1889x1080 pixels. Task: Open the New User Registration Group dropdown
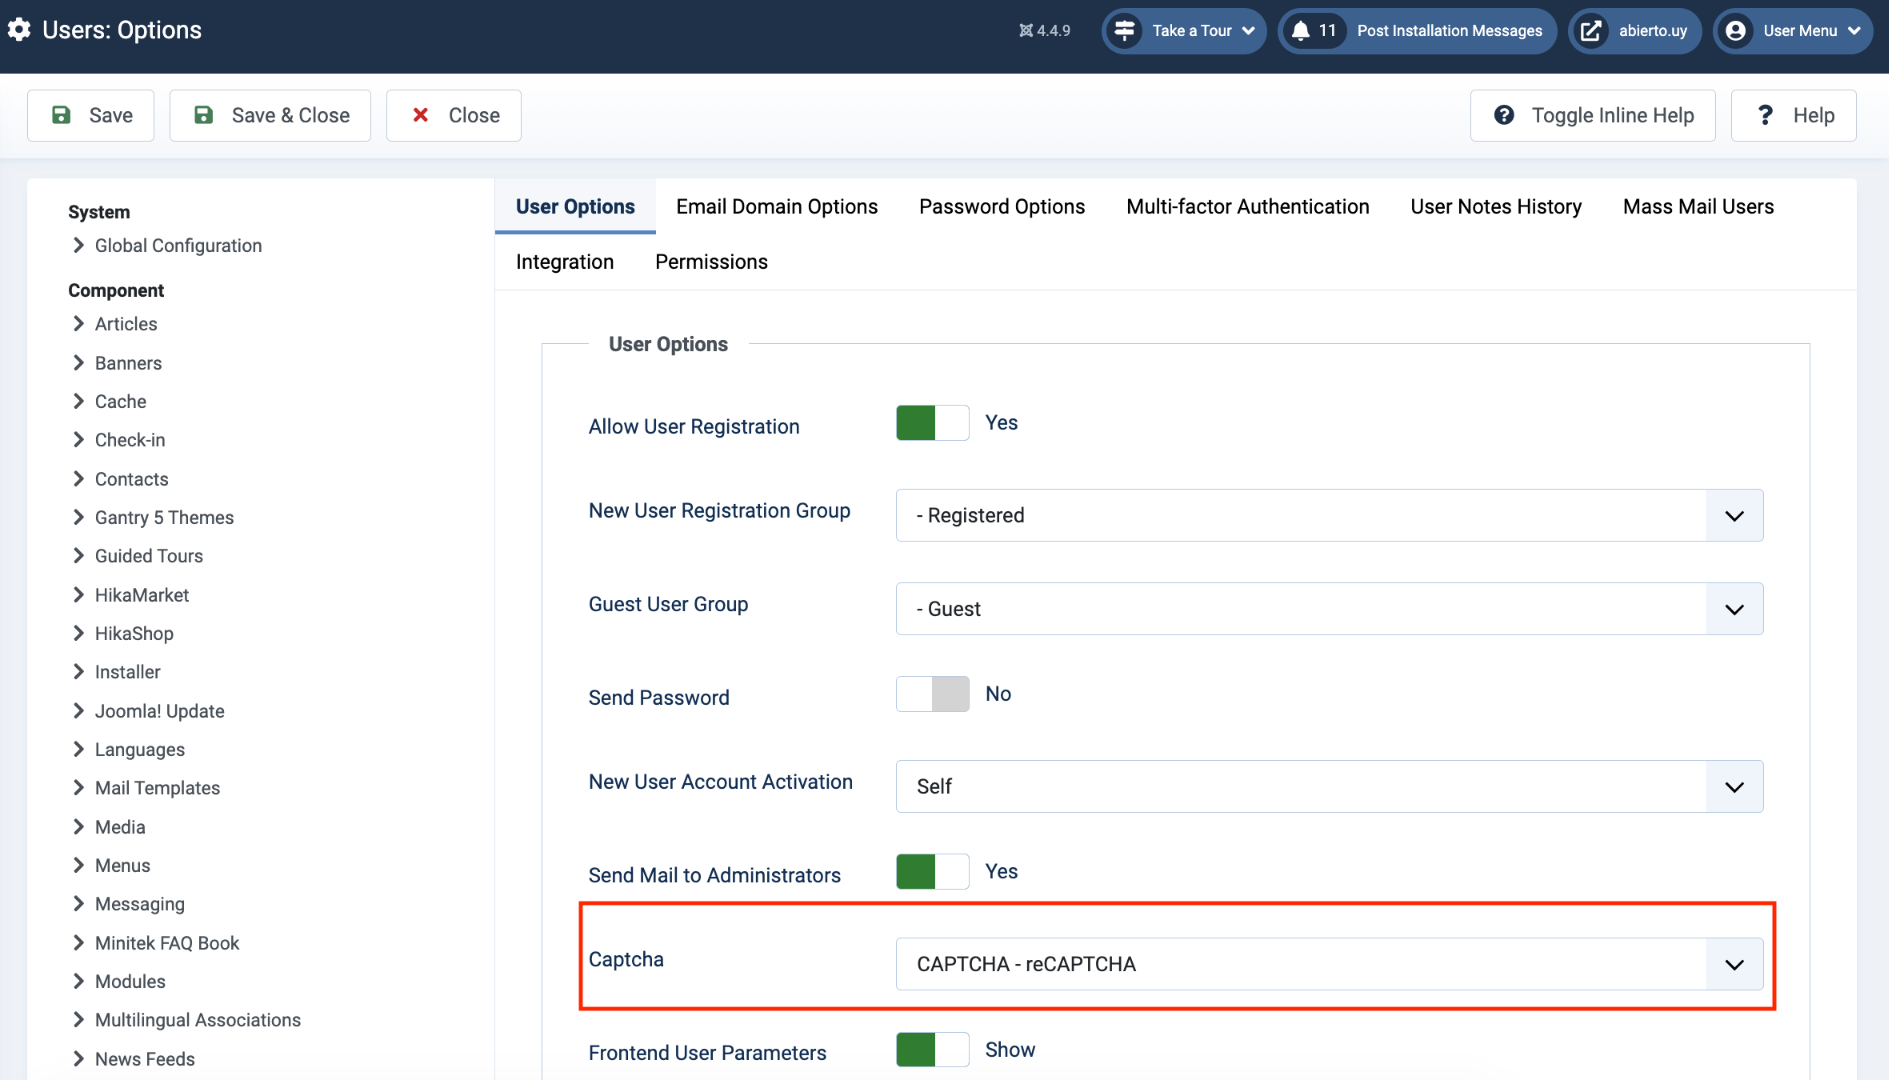[1329, 516]
